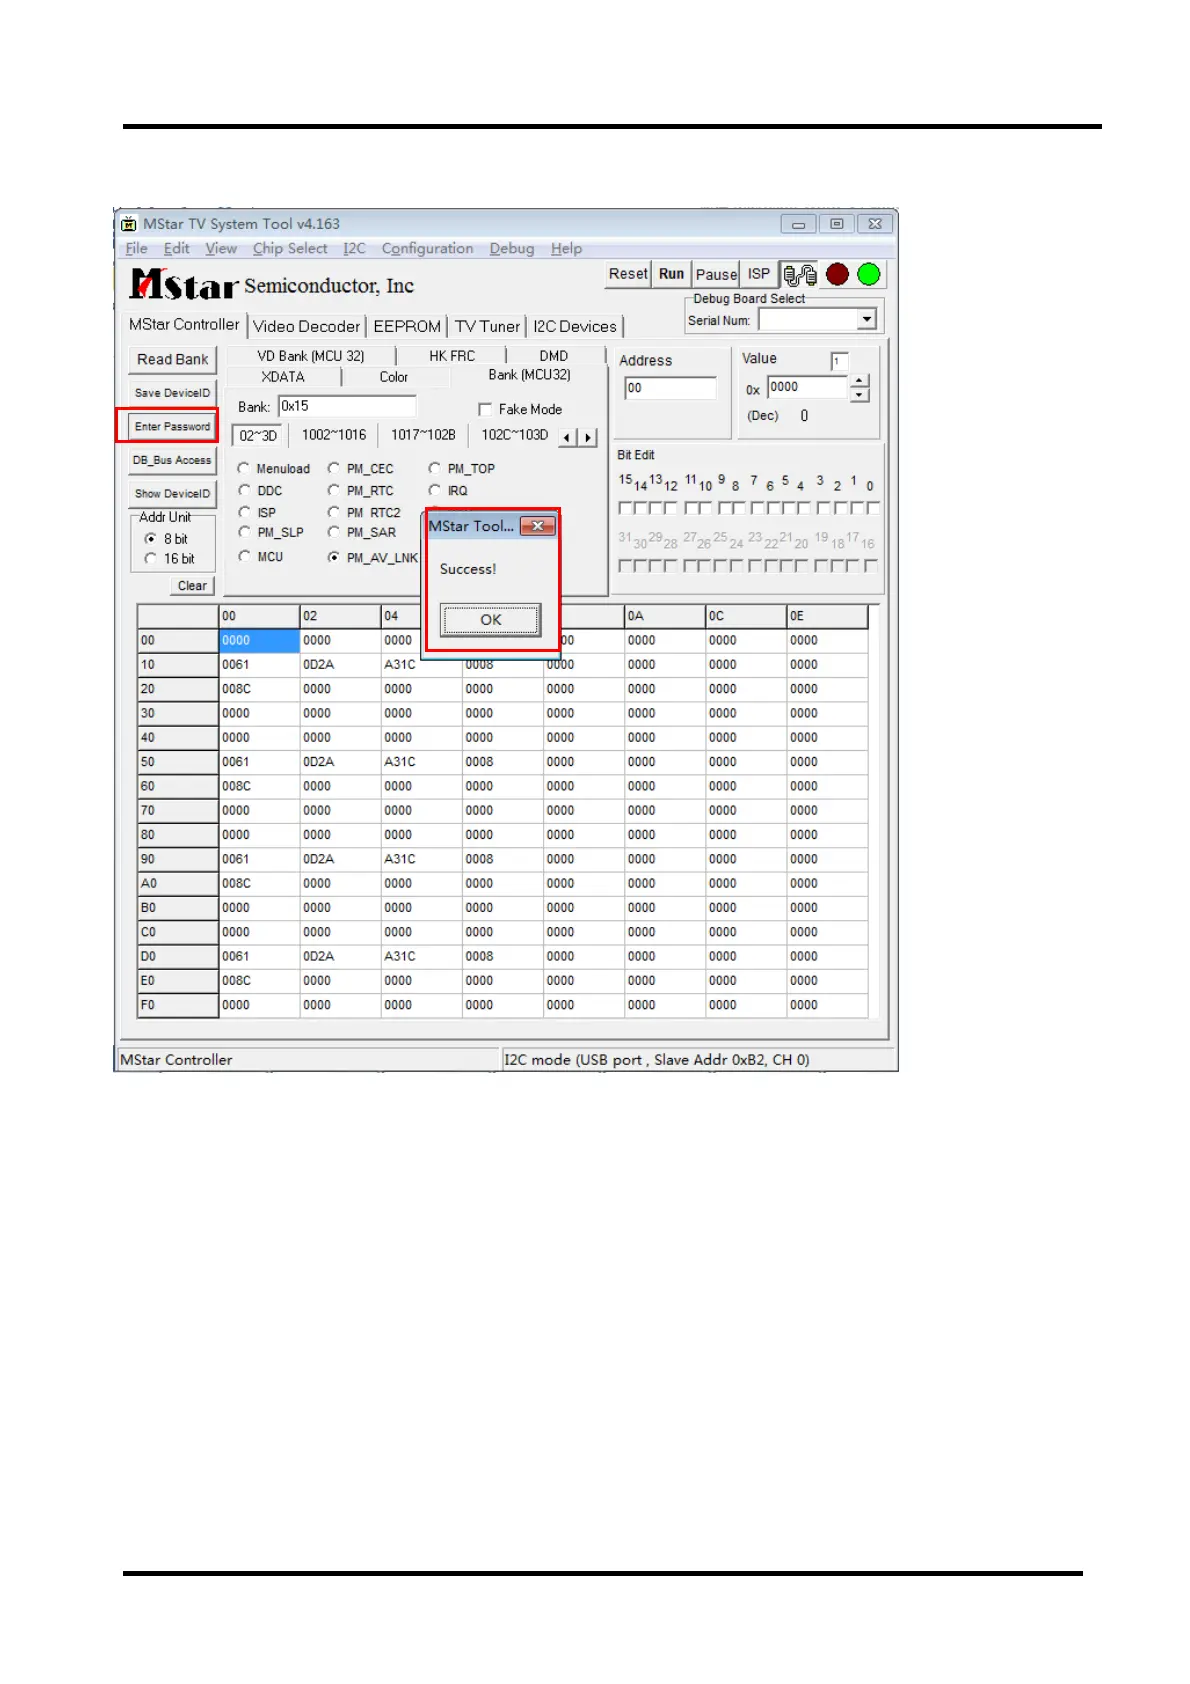
Task: Click the Pause toolbar button
Action: coord(716,274)
